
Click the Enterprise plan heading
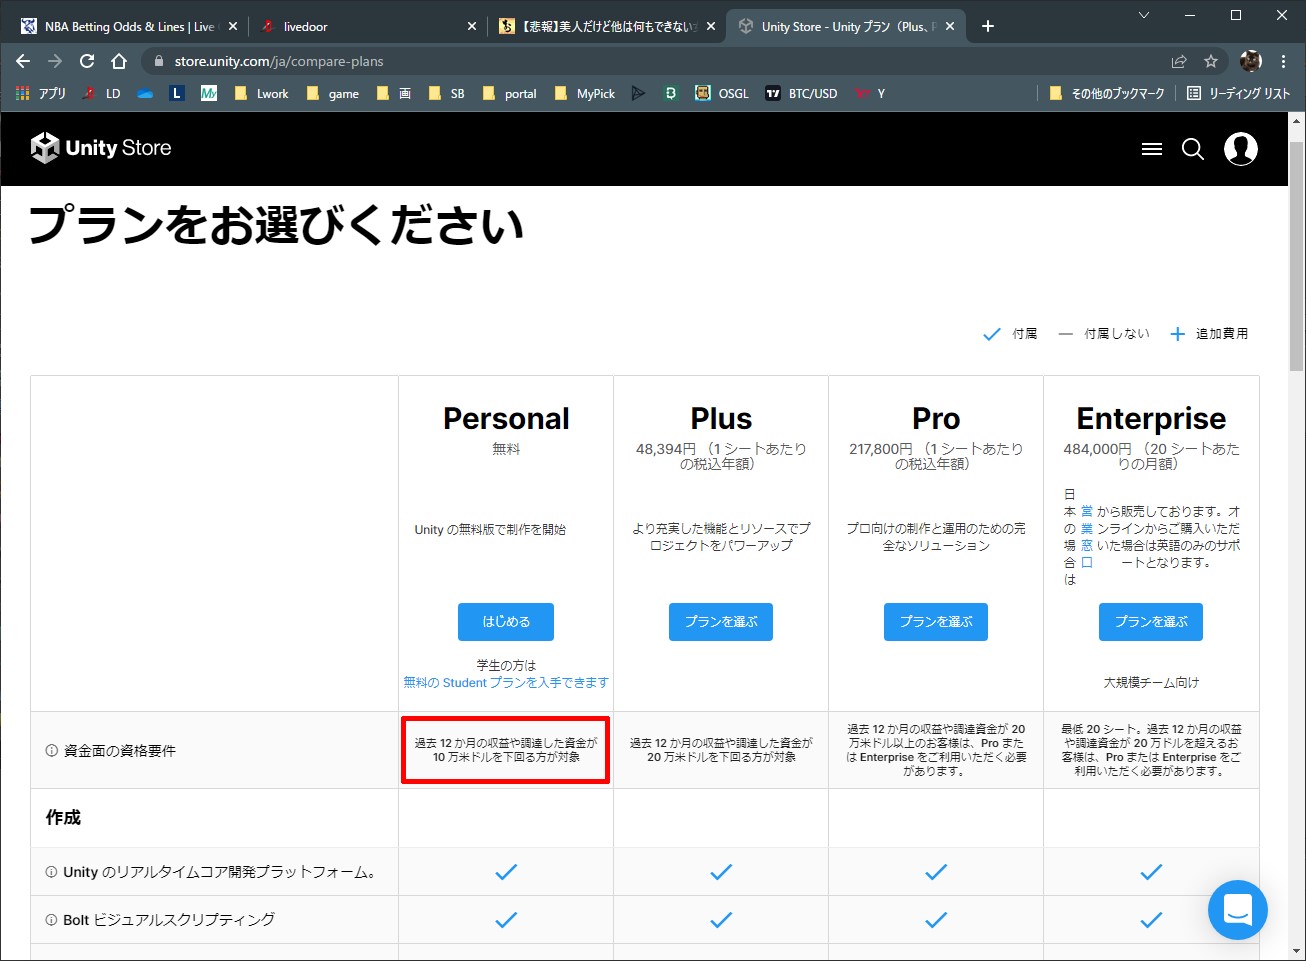pyautogui.click(x=1151, y=419)
